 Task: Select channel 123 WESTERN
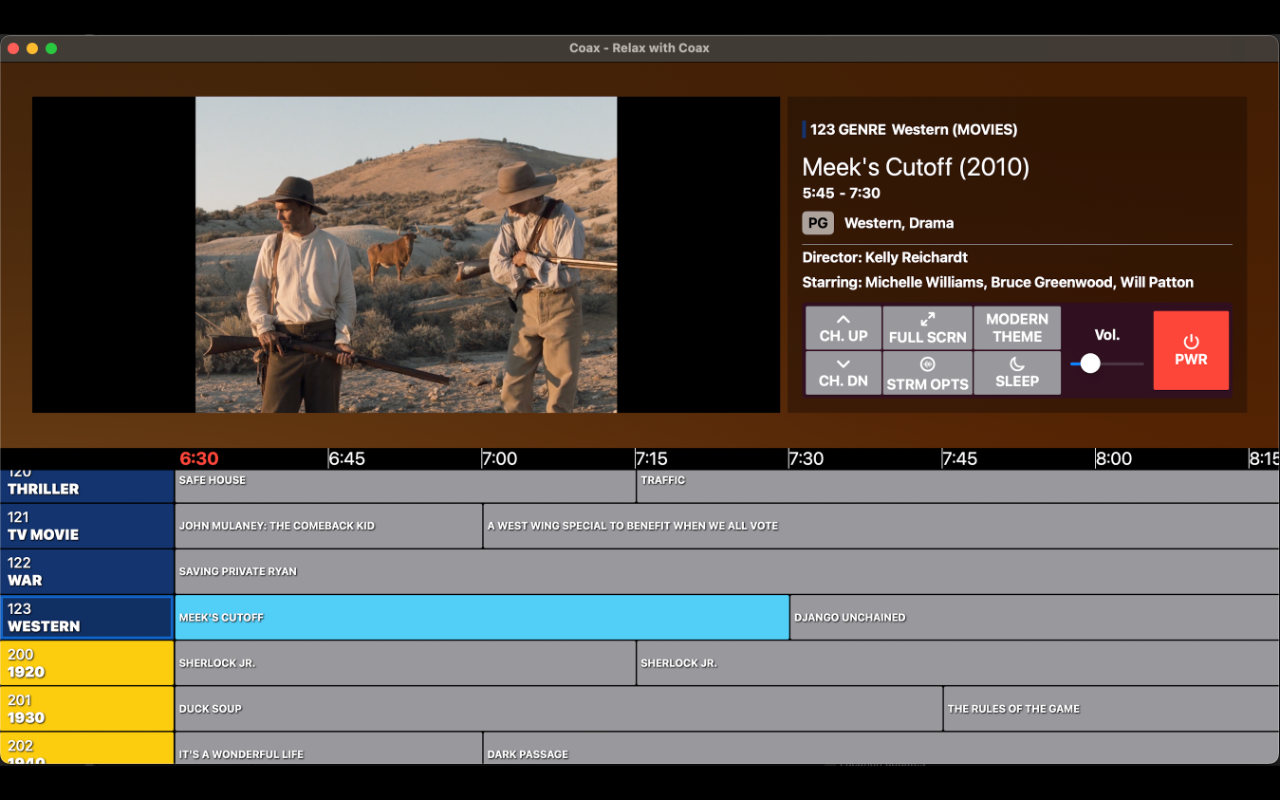87,617
